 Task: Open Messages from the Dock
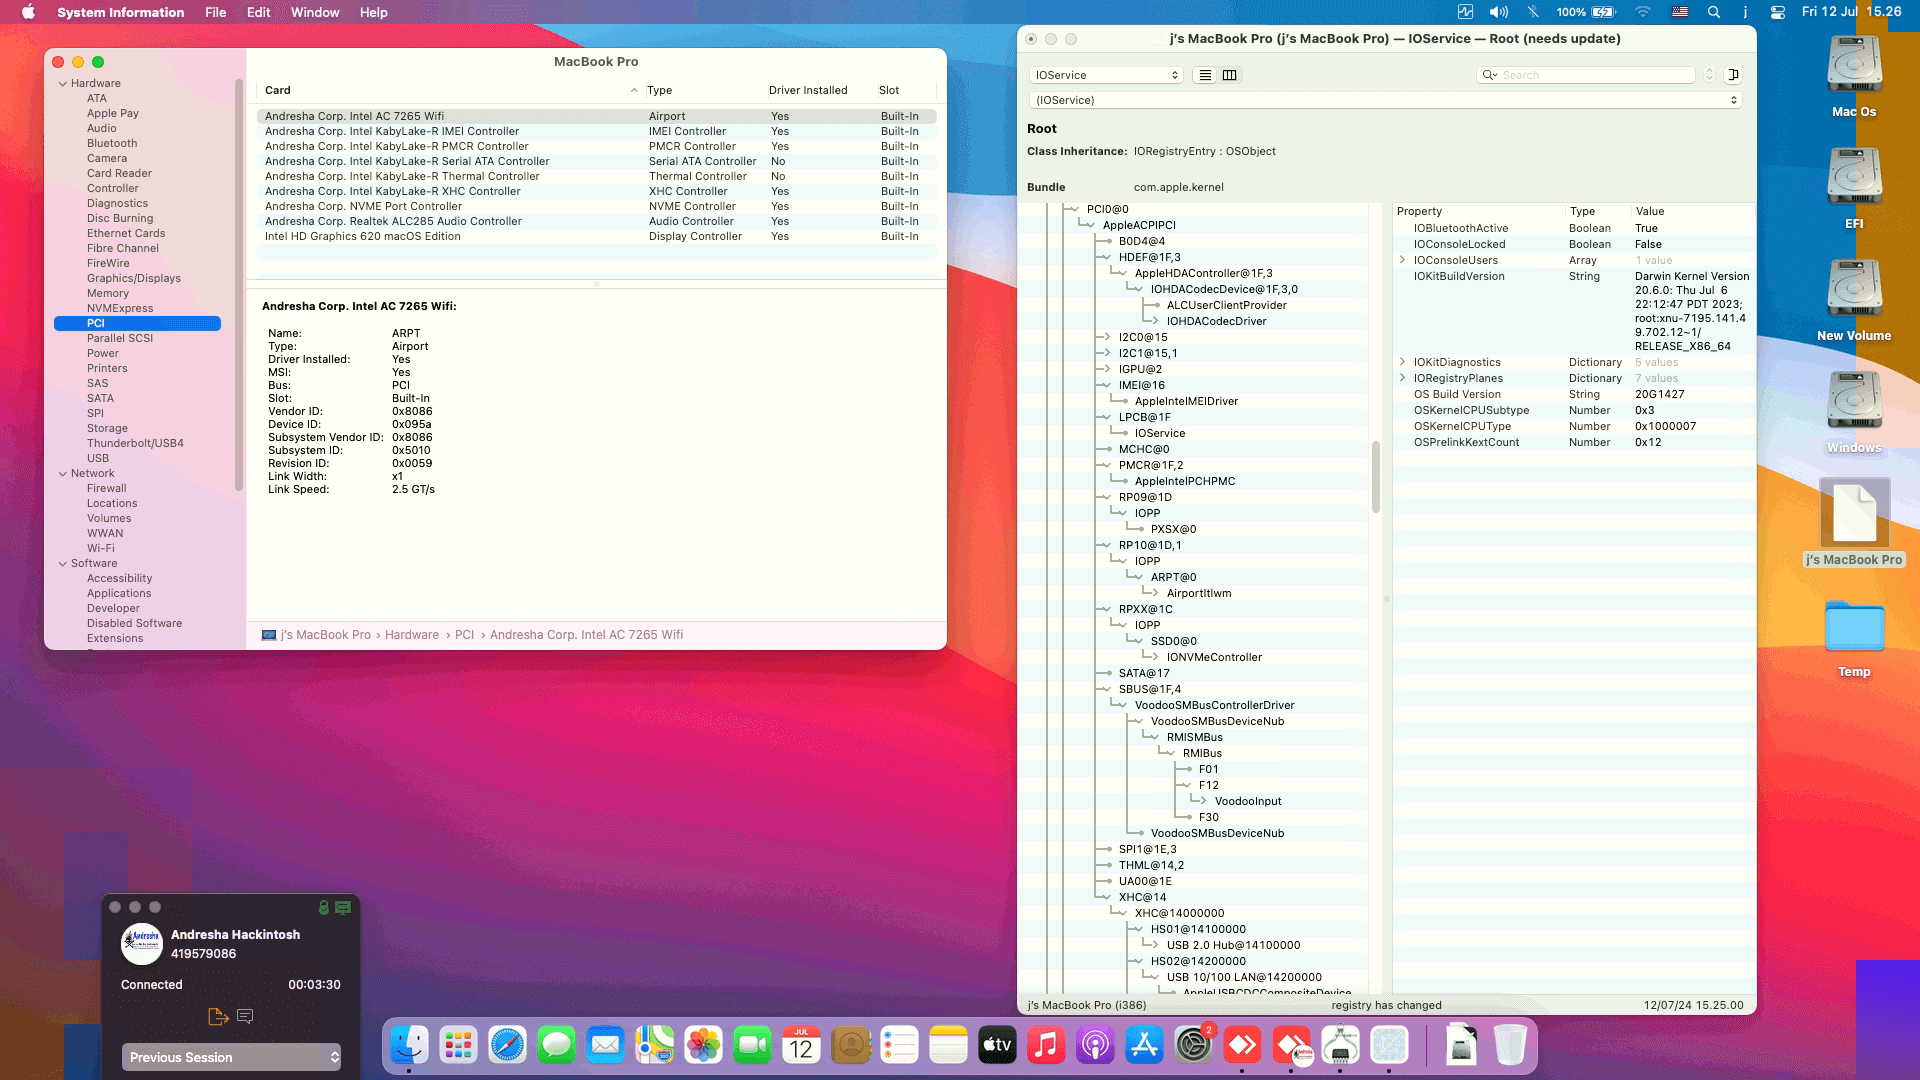(556, 1046)
